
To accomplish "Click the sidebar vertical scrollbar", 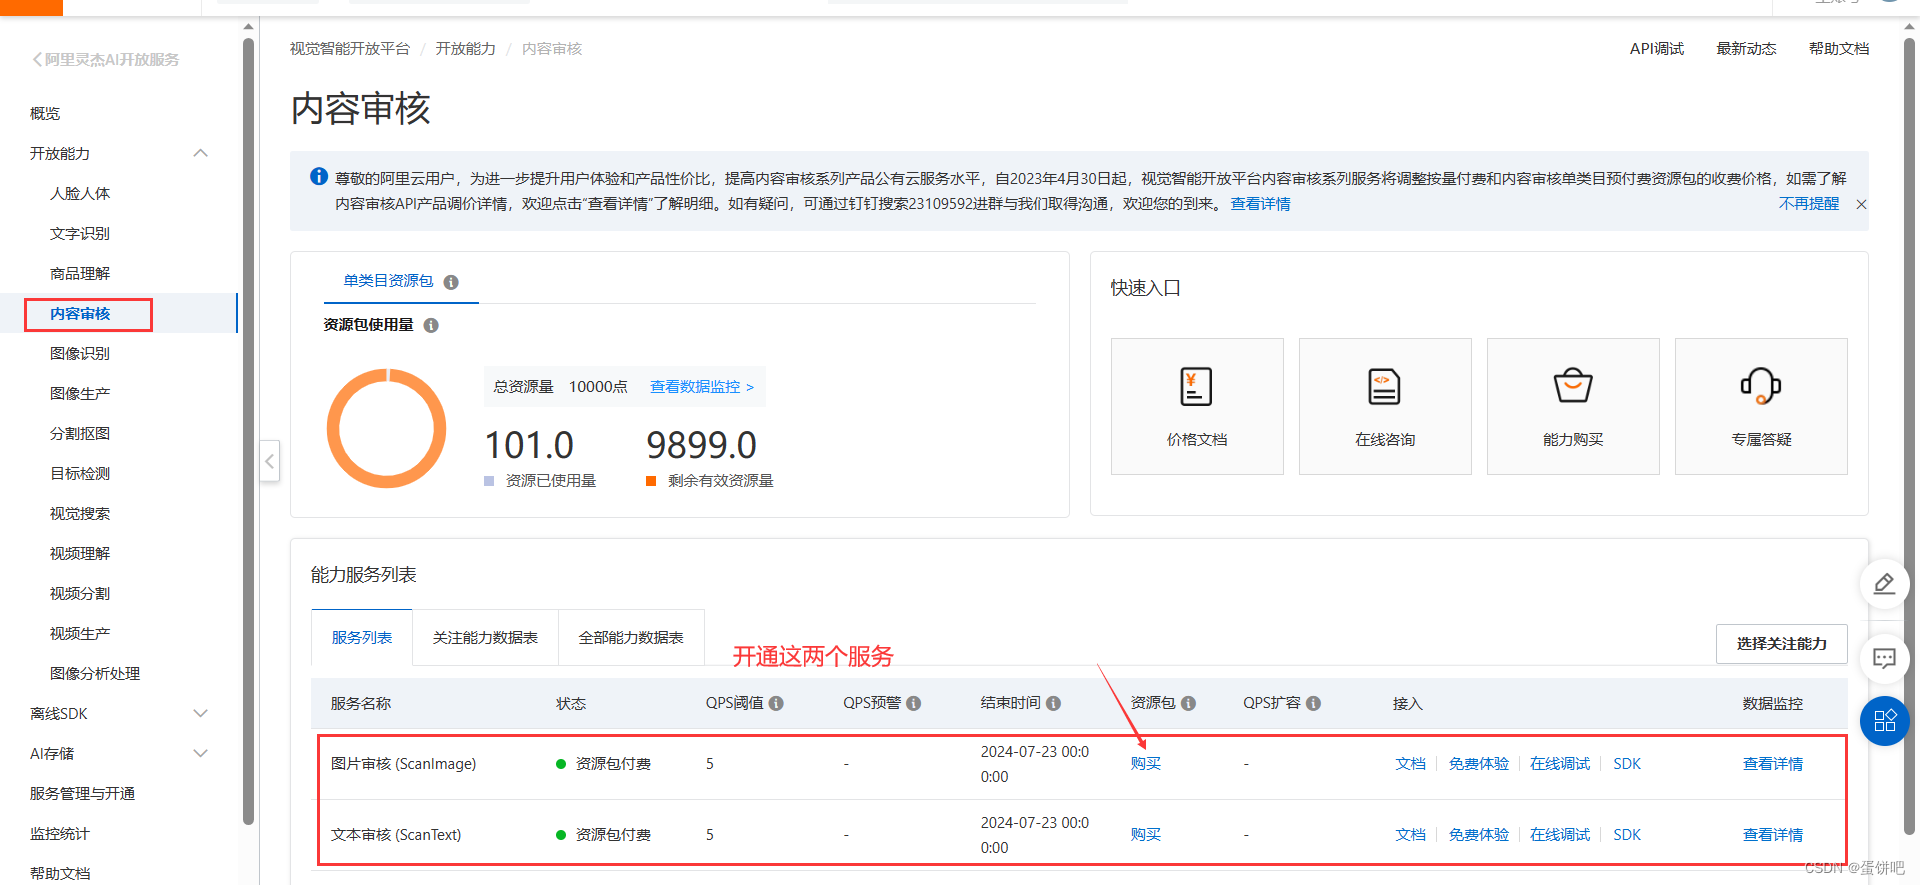I will [x=248, y=430].
